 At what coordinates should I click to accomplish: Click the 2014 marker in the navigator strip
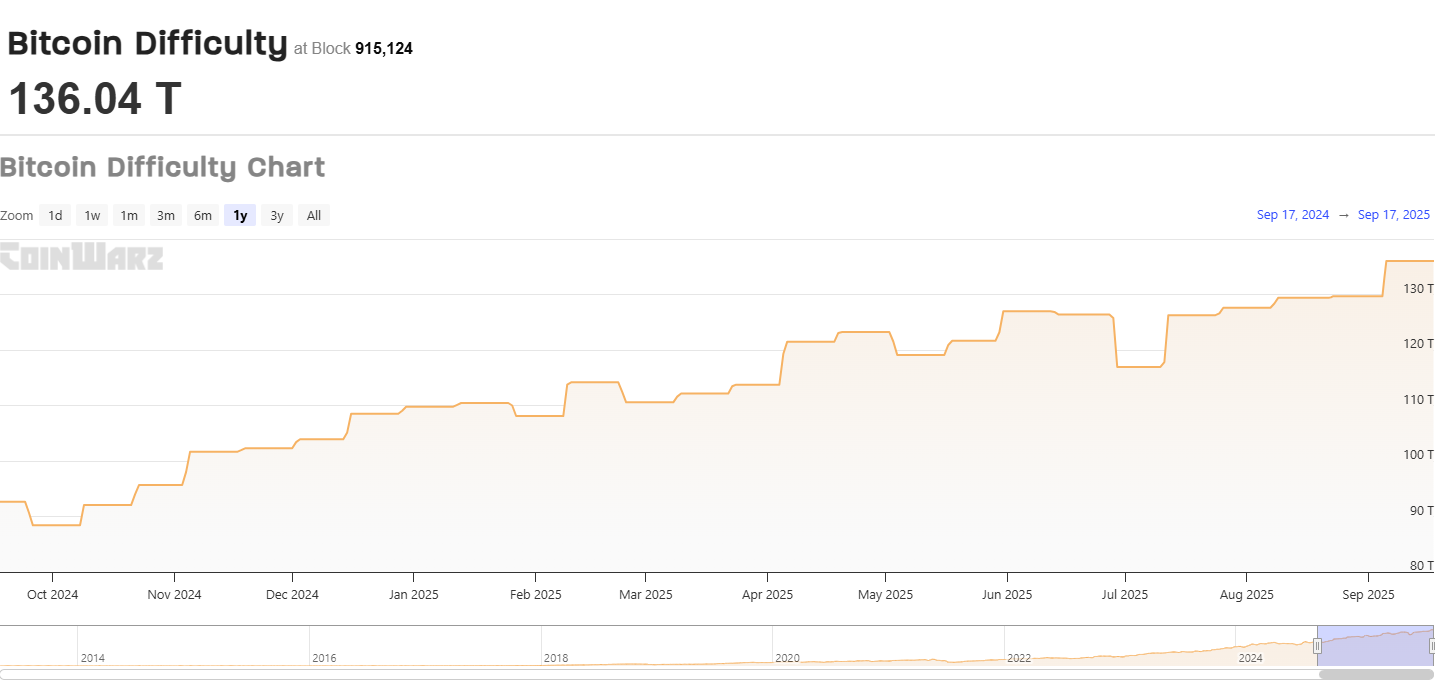(92, 657)
